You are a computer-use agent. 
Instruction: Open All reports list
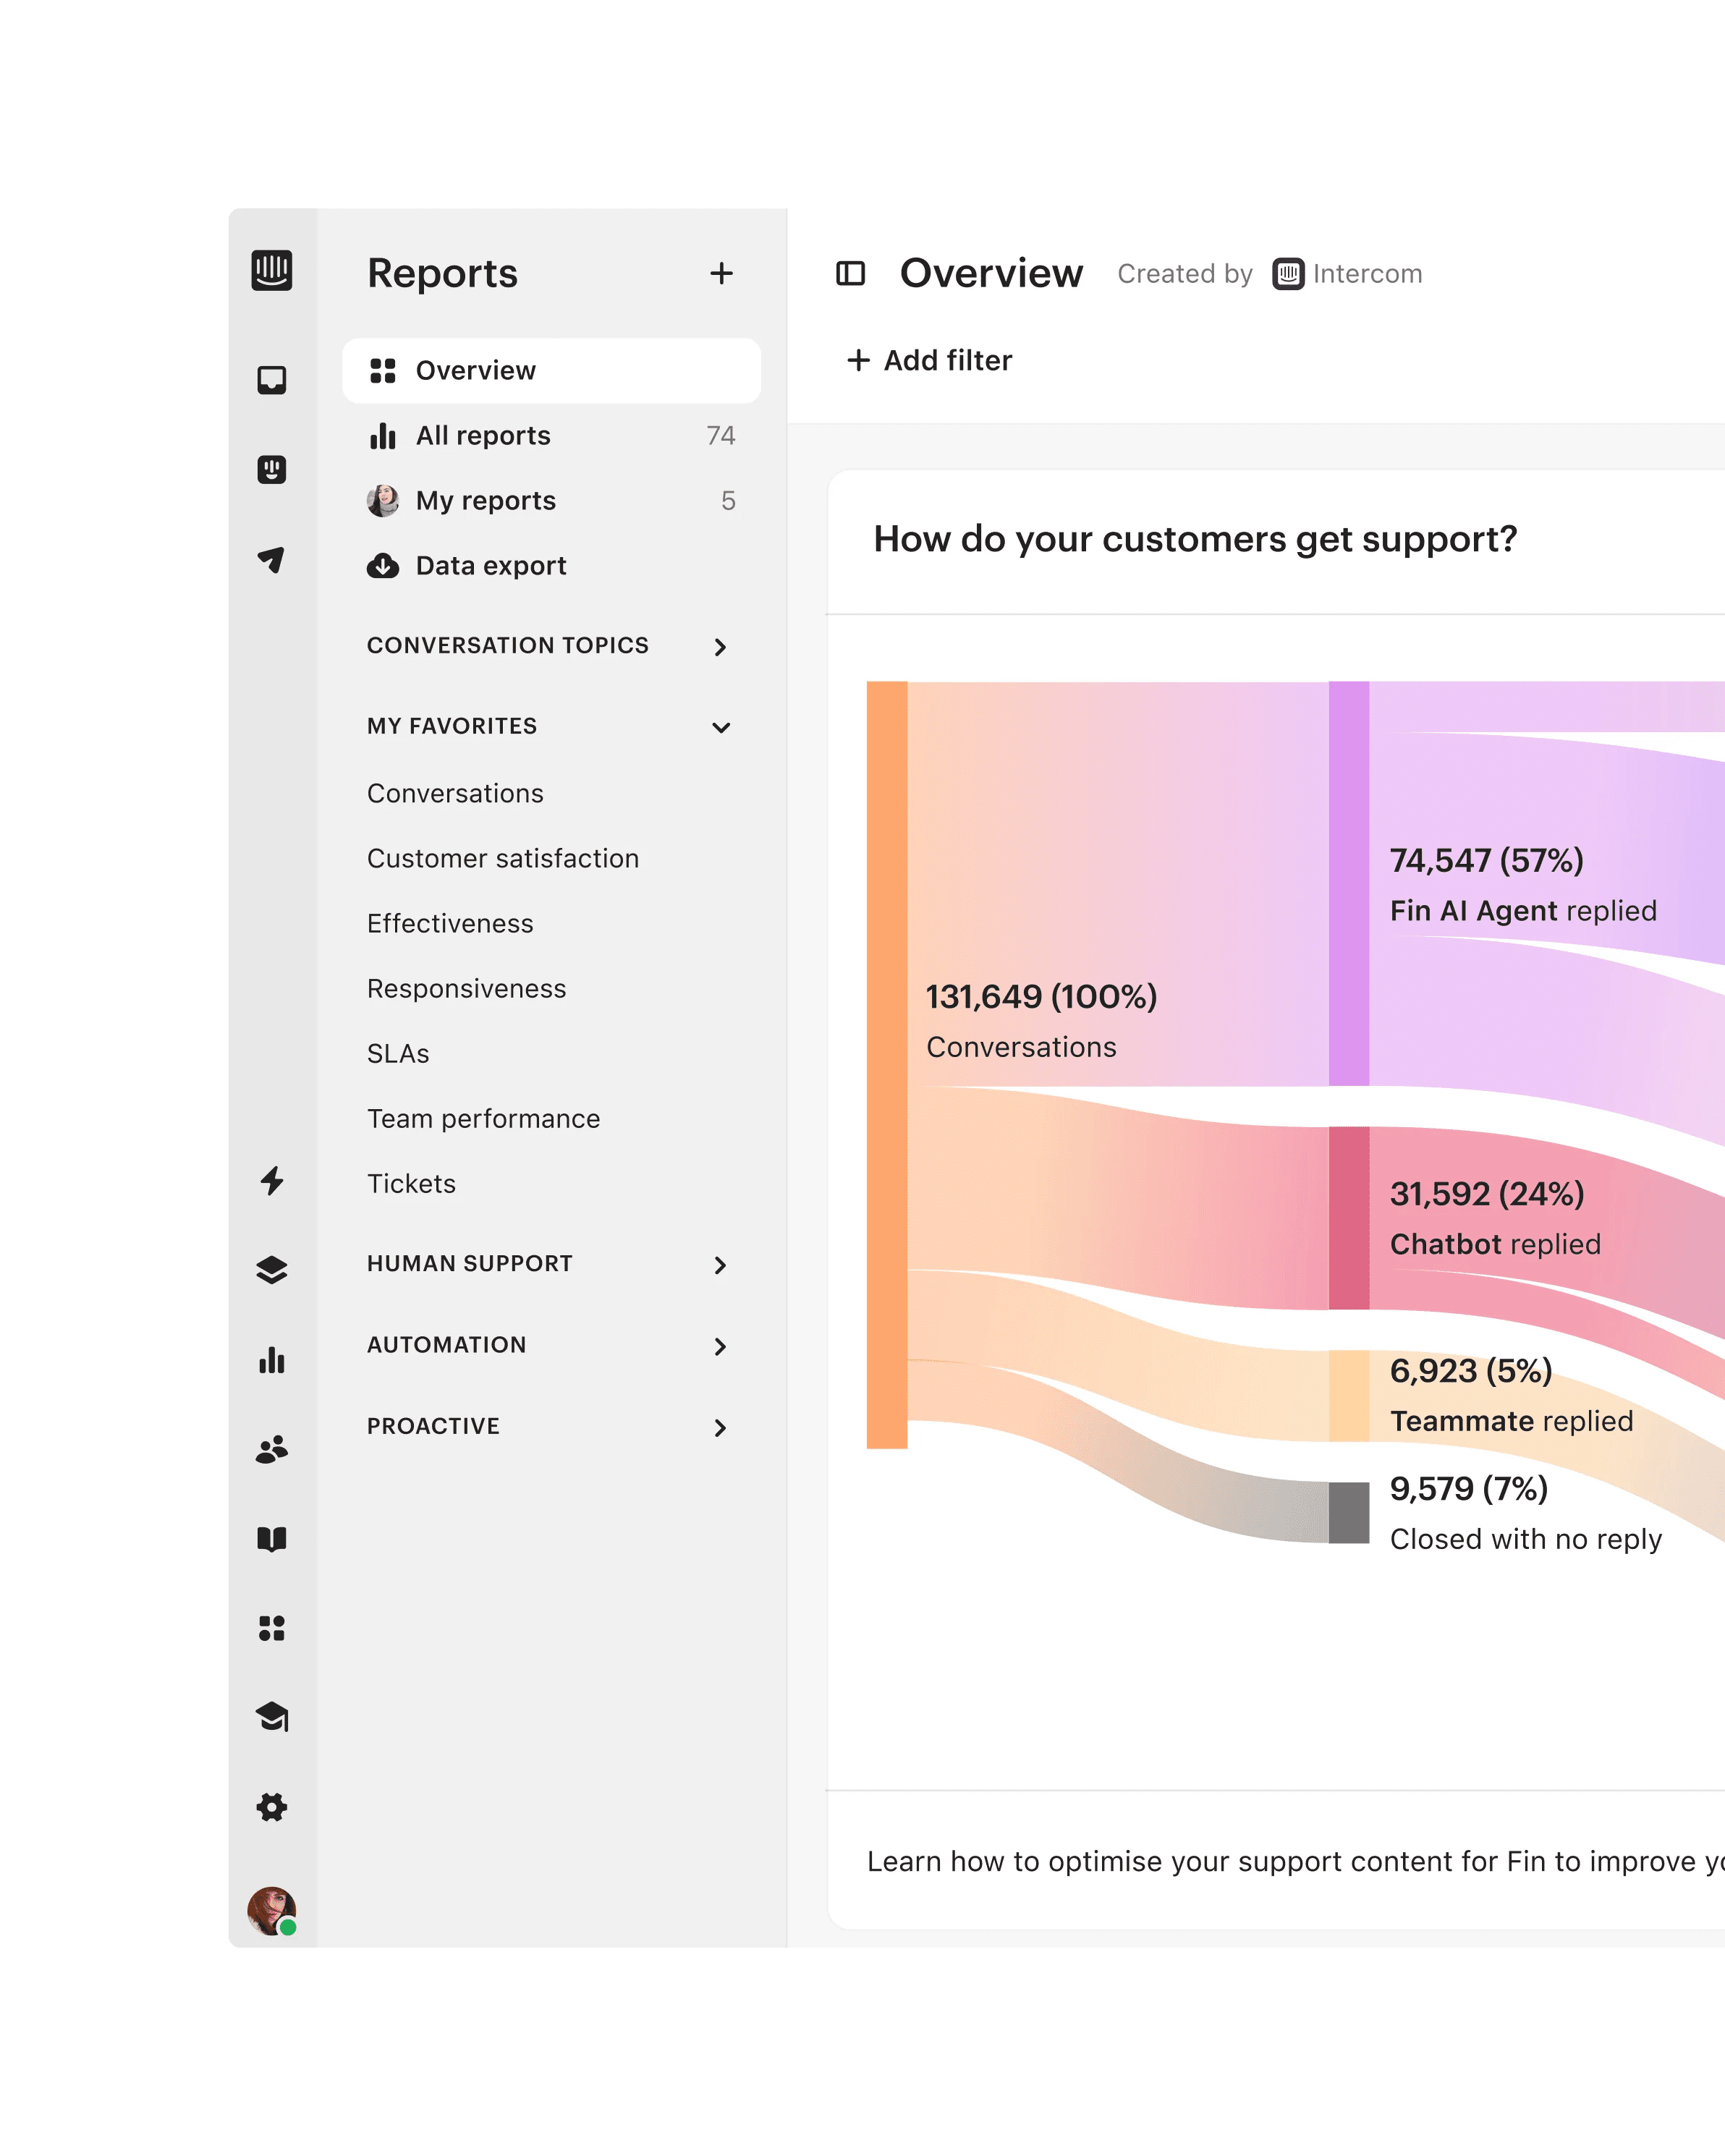coord(551,436)
